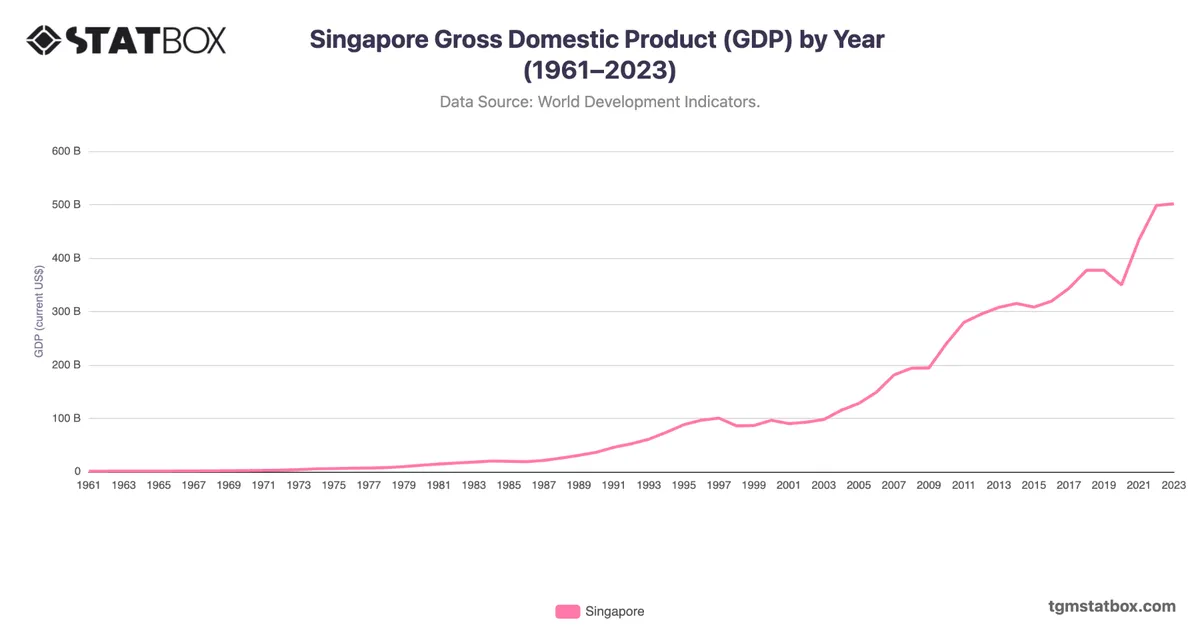The width and height of the screenshot is (1200, 628).
Task: Click the 2011 x-axis year label
Action: 964,485
